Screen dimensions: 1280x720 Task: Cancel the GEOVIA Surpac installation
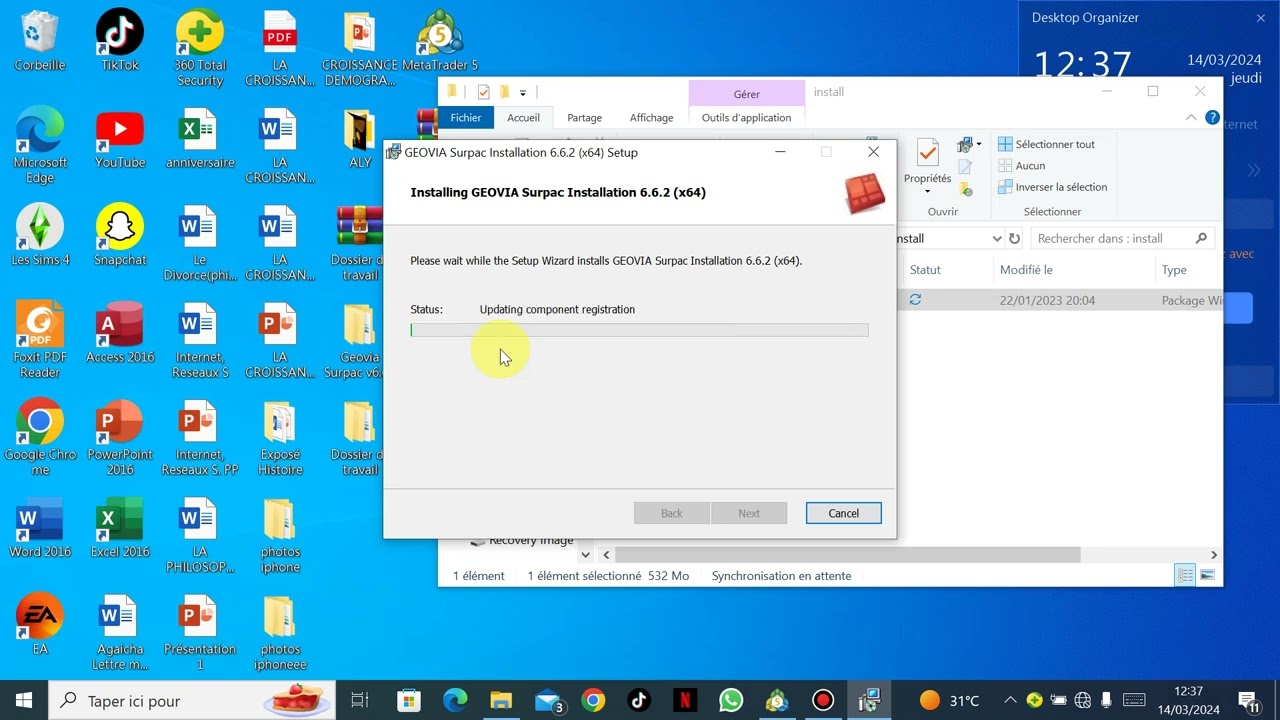pyautogui.click(x=843, y=513)
